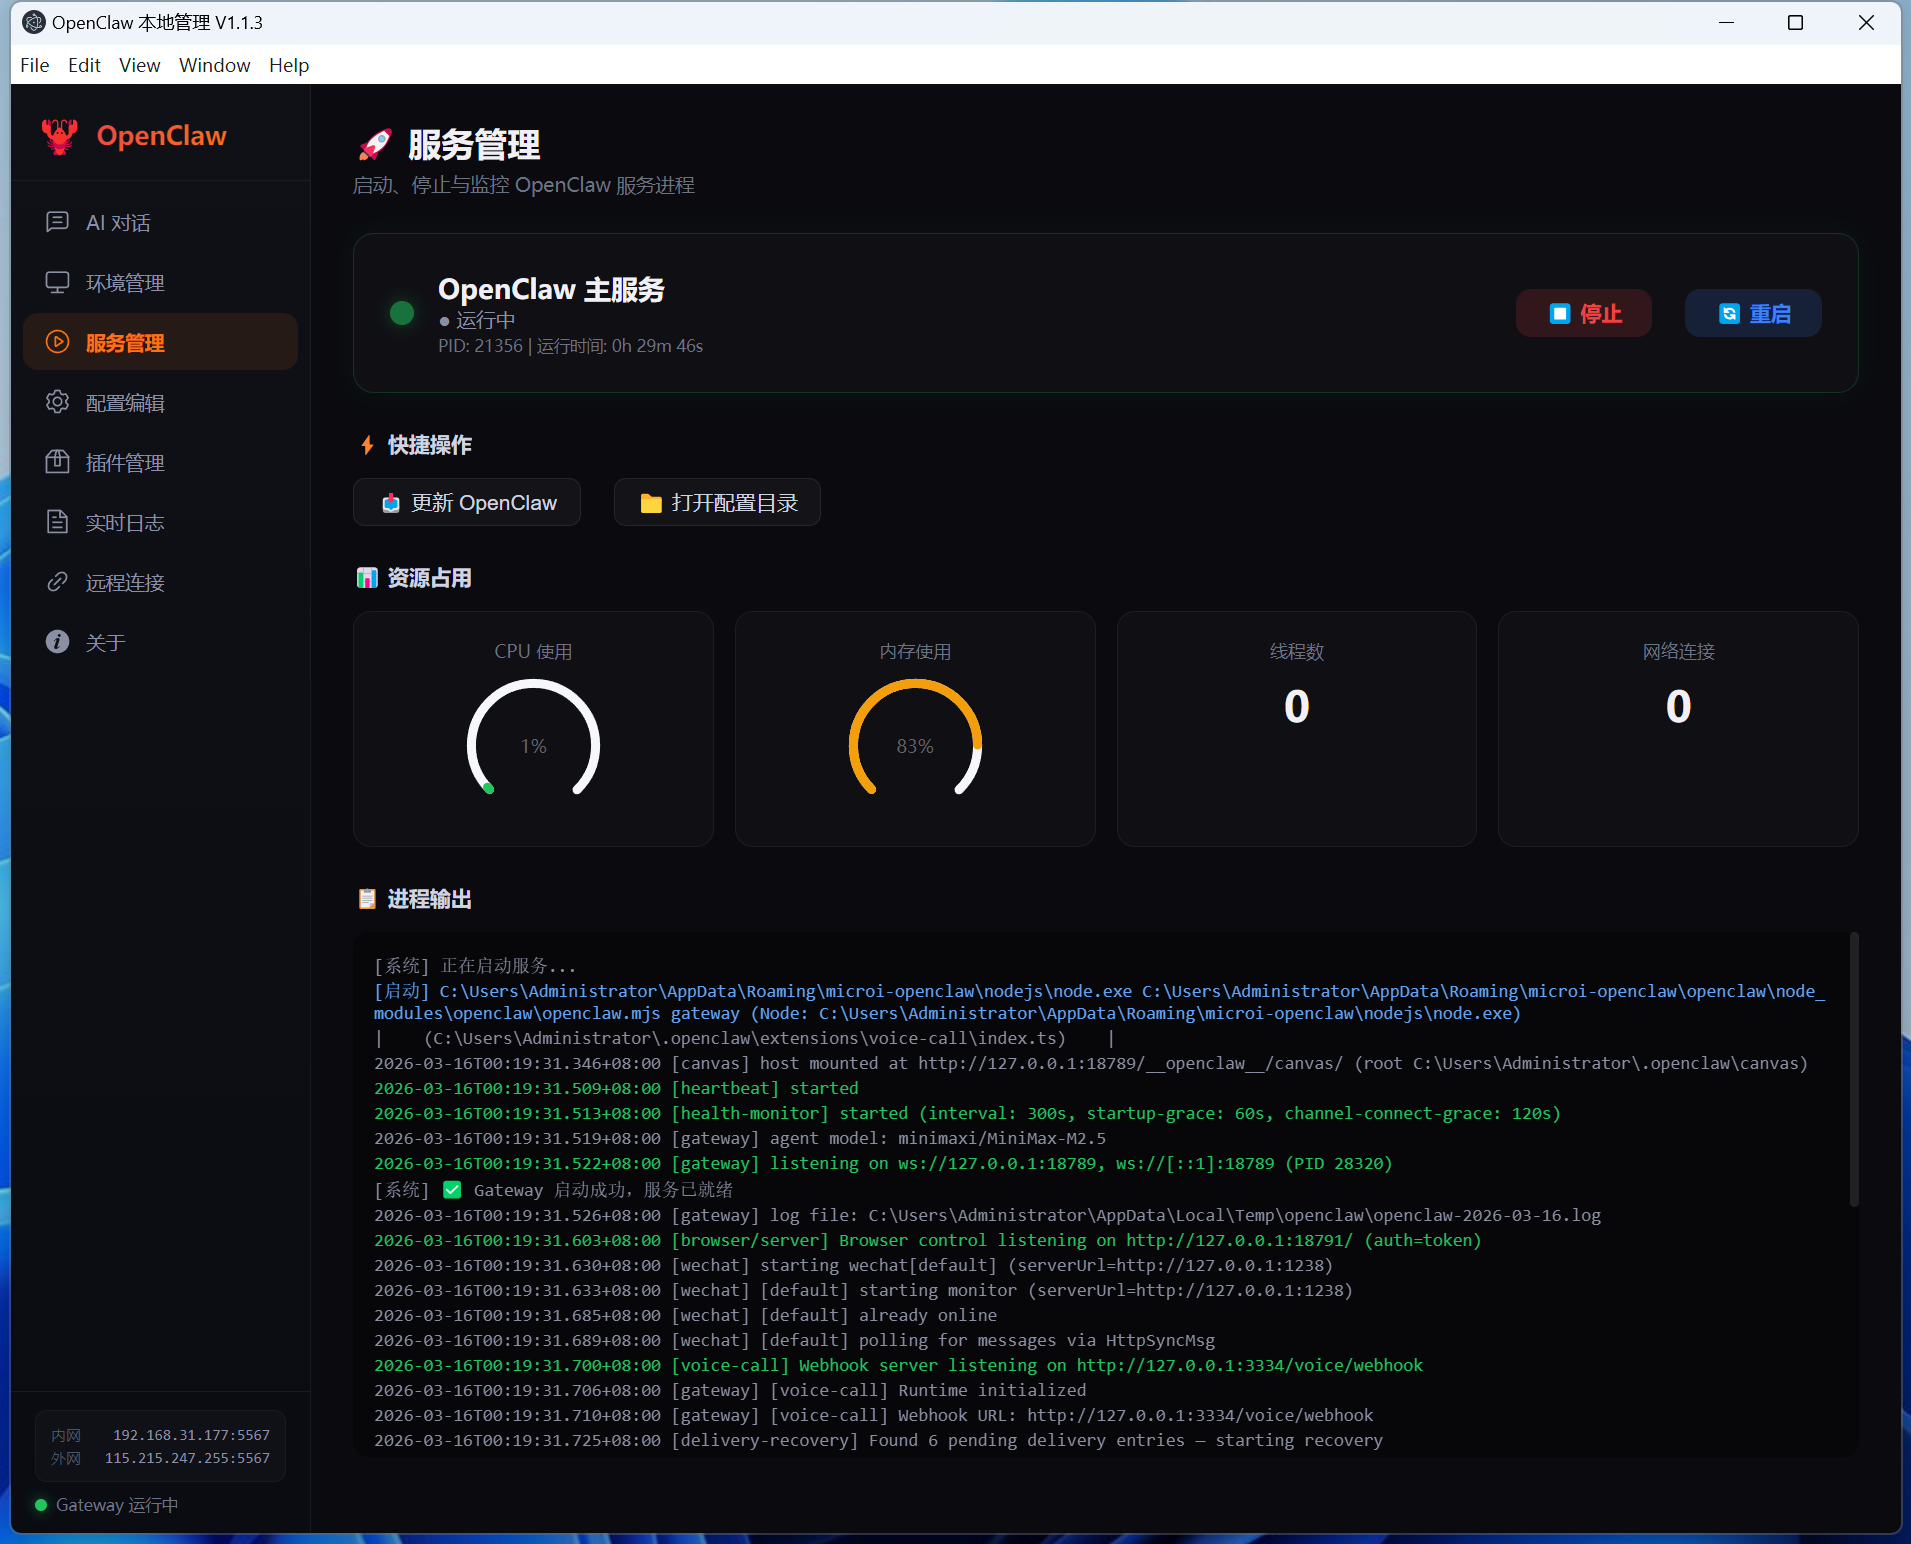Viewport: 1911px width, 1544px height.
Task: Click the CPU 使用 gauge
Action: (x=533, y=740)
